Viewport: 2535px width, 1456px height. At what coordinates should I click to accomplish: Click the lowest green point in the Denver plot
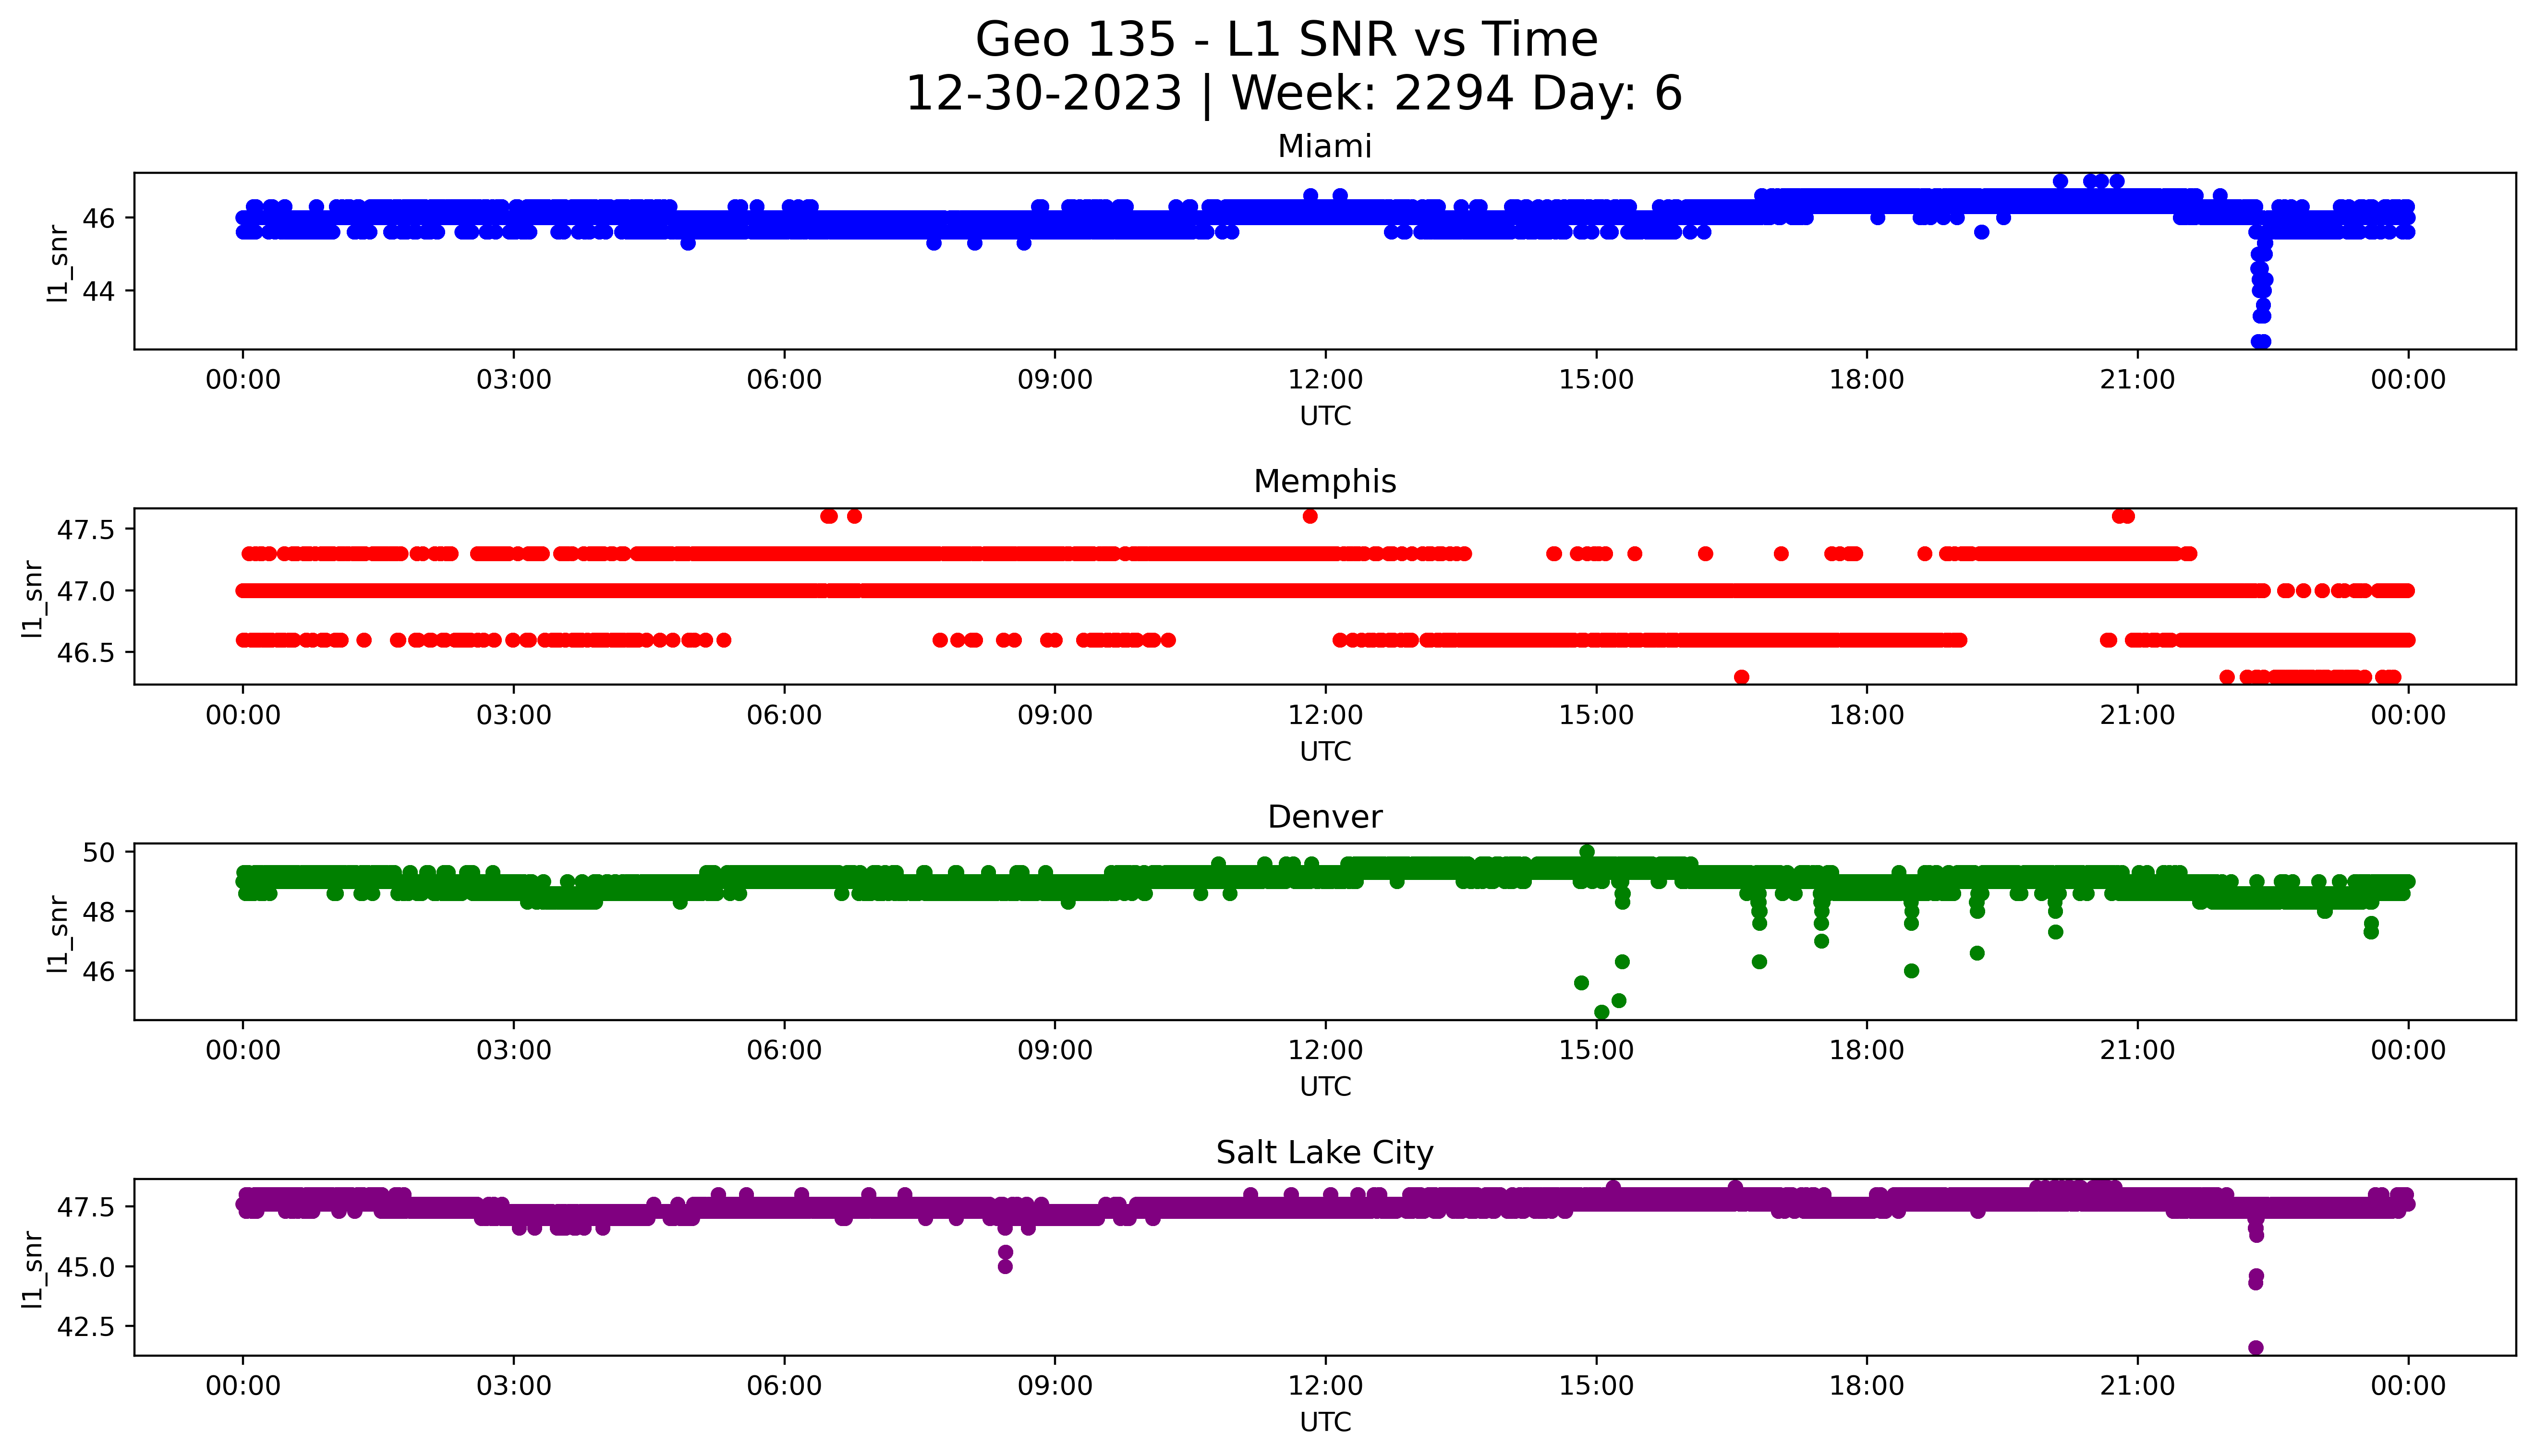tap(1602, 1012)
